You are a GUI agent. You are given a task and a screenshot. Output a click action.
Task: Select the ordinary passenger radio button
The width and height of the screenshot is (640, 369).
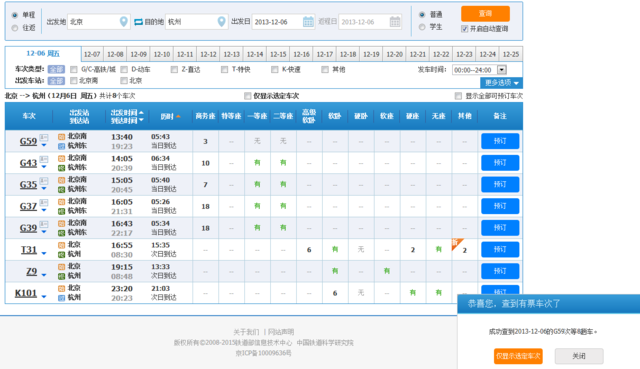click(422, 15)
